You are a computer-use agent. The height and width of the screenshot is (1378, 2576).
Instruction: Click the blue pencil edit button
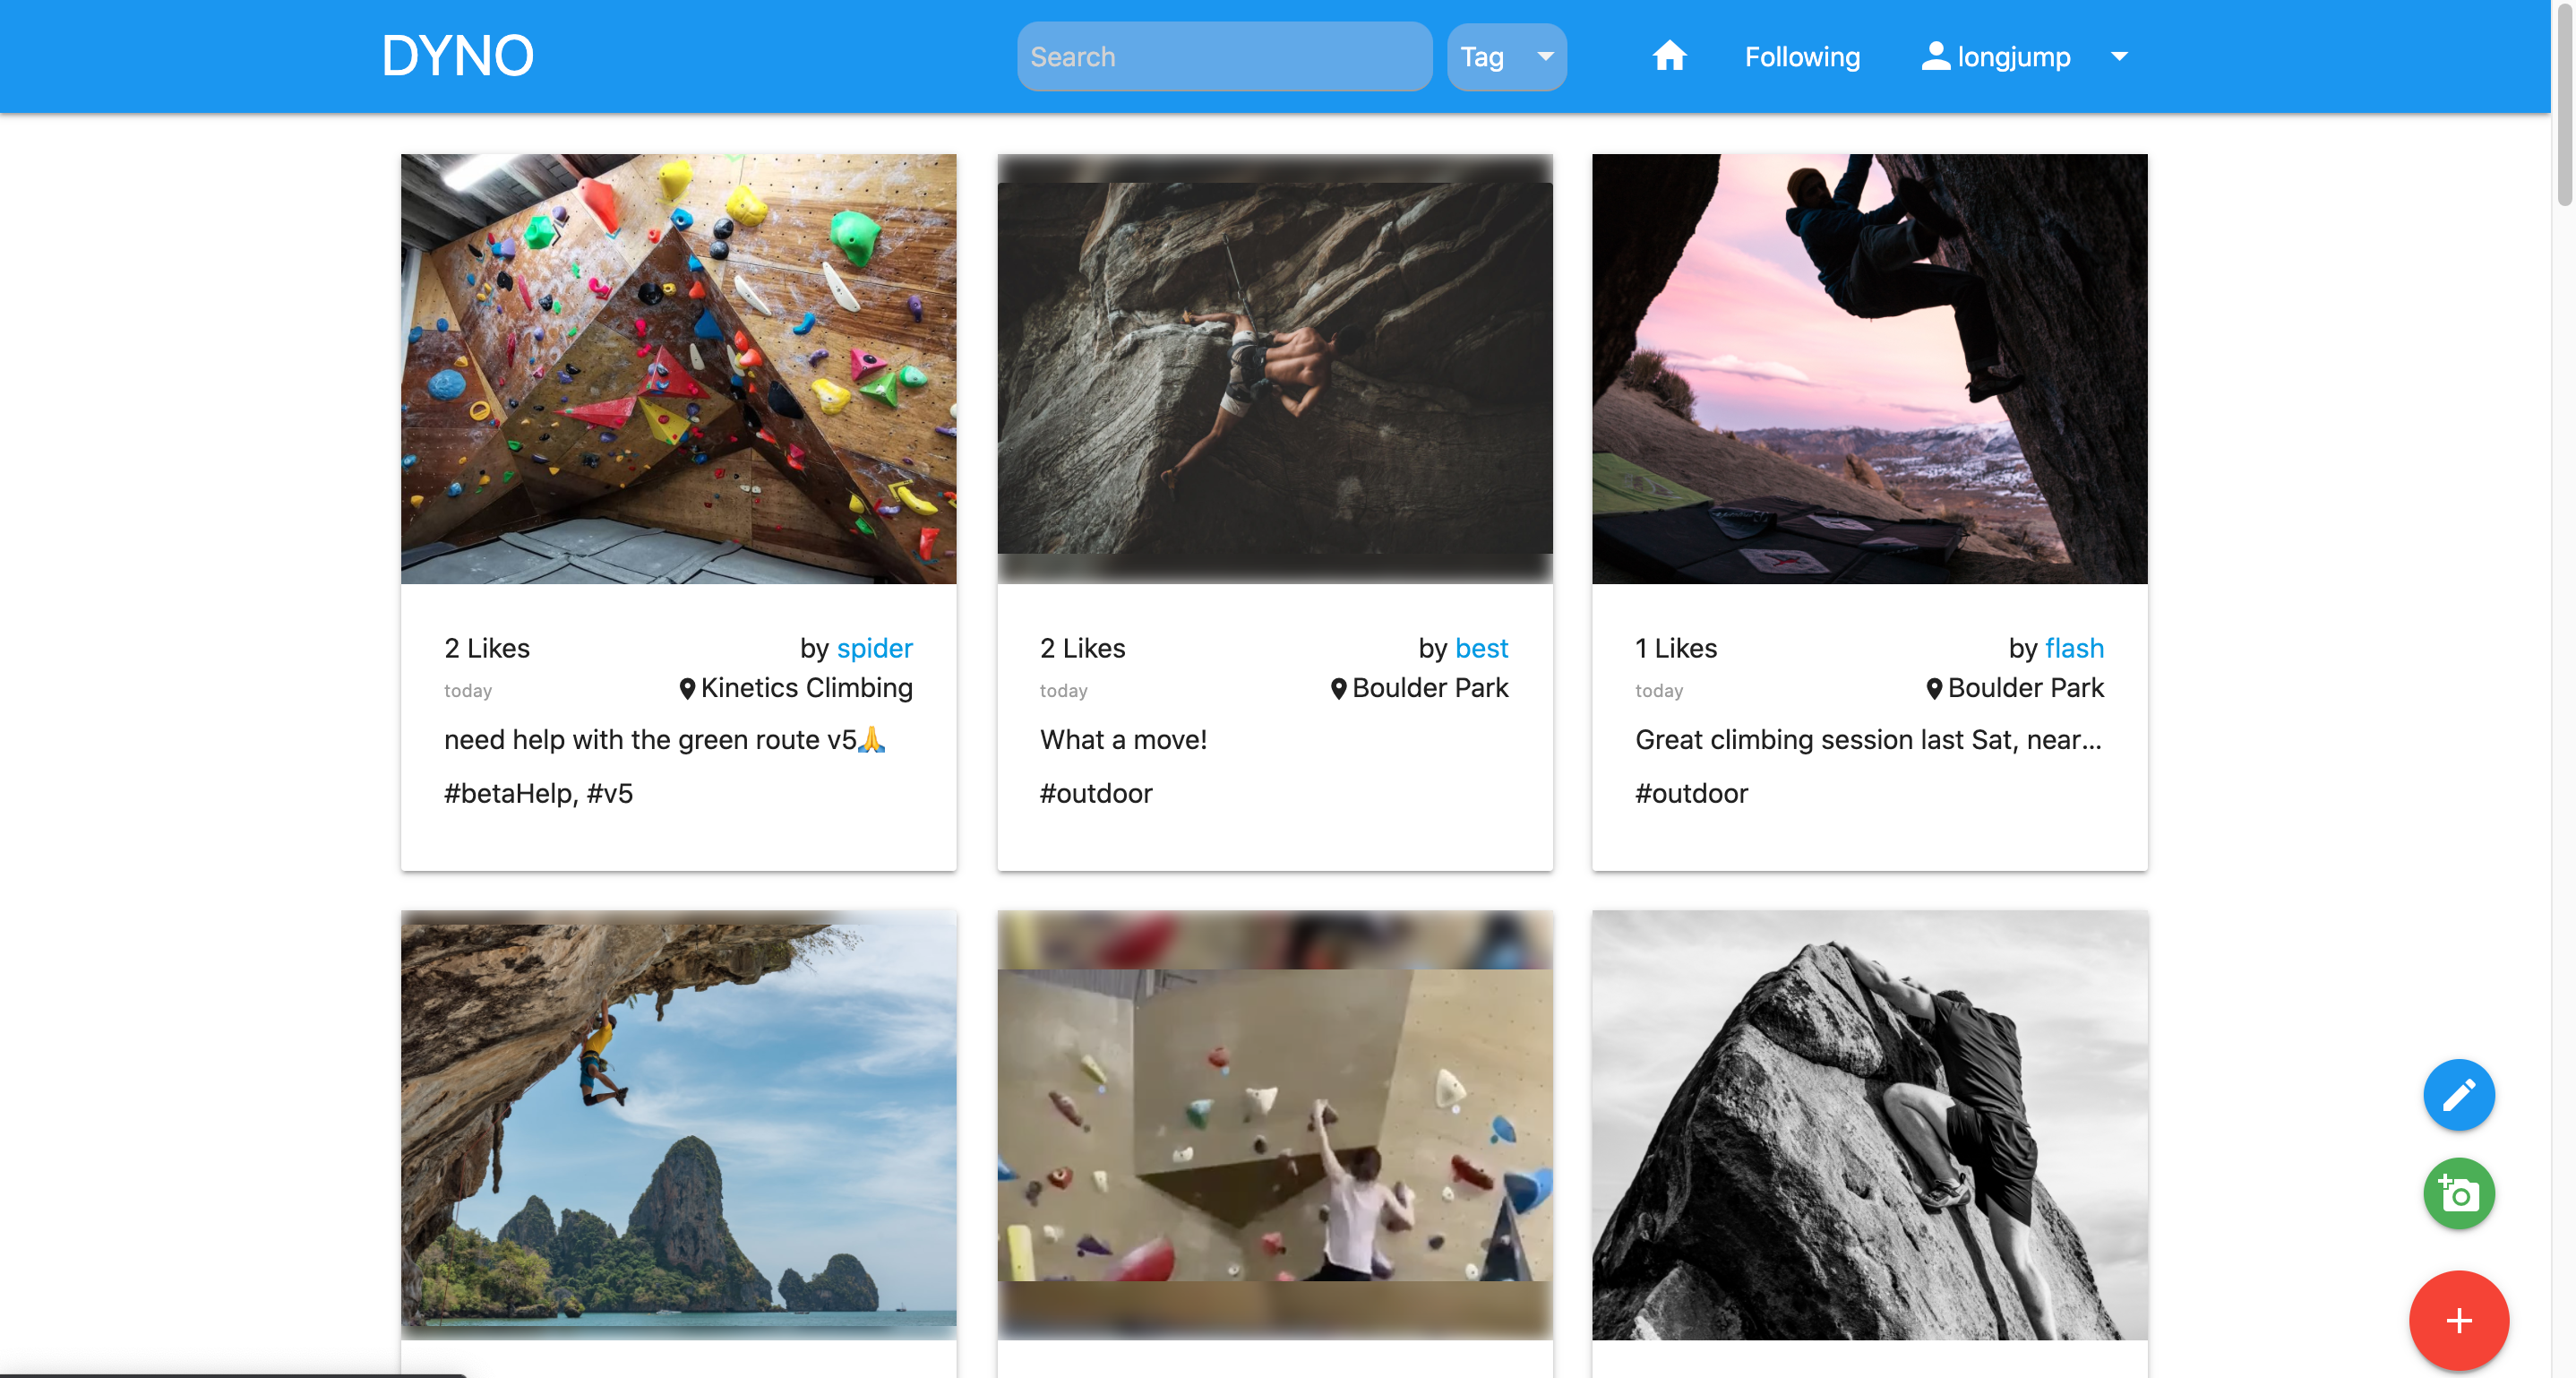[2458, 1095]
